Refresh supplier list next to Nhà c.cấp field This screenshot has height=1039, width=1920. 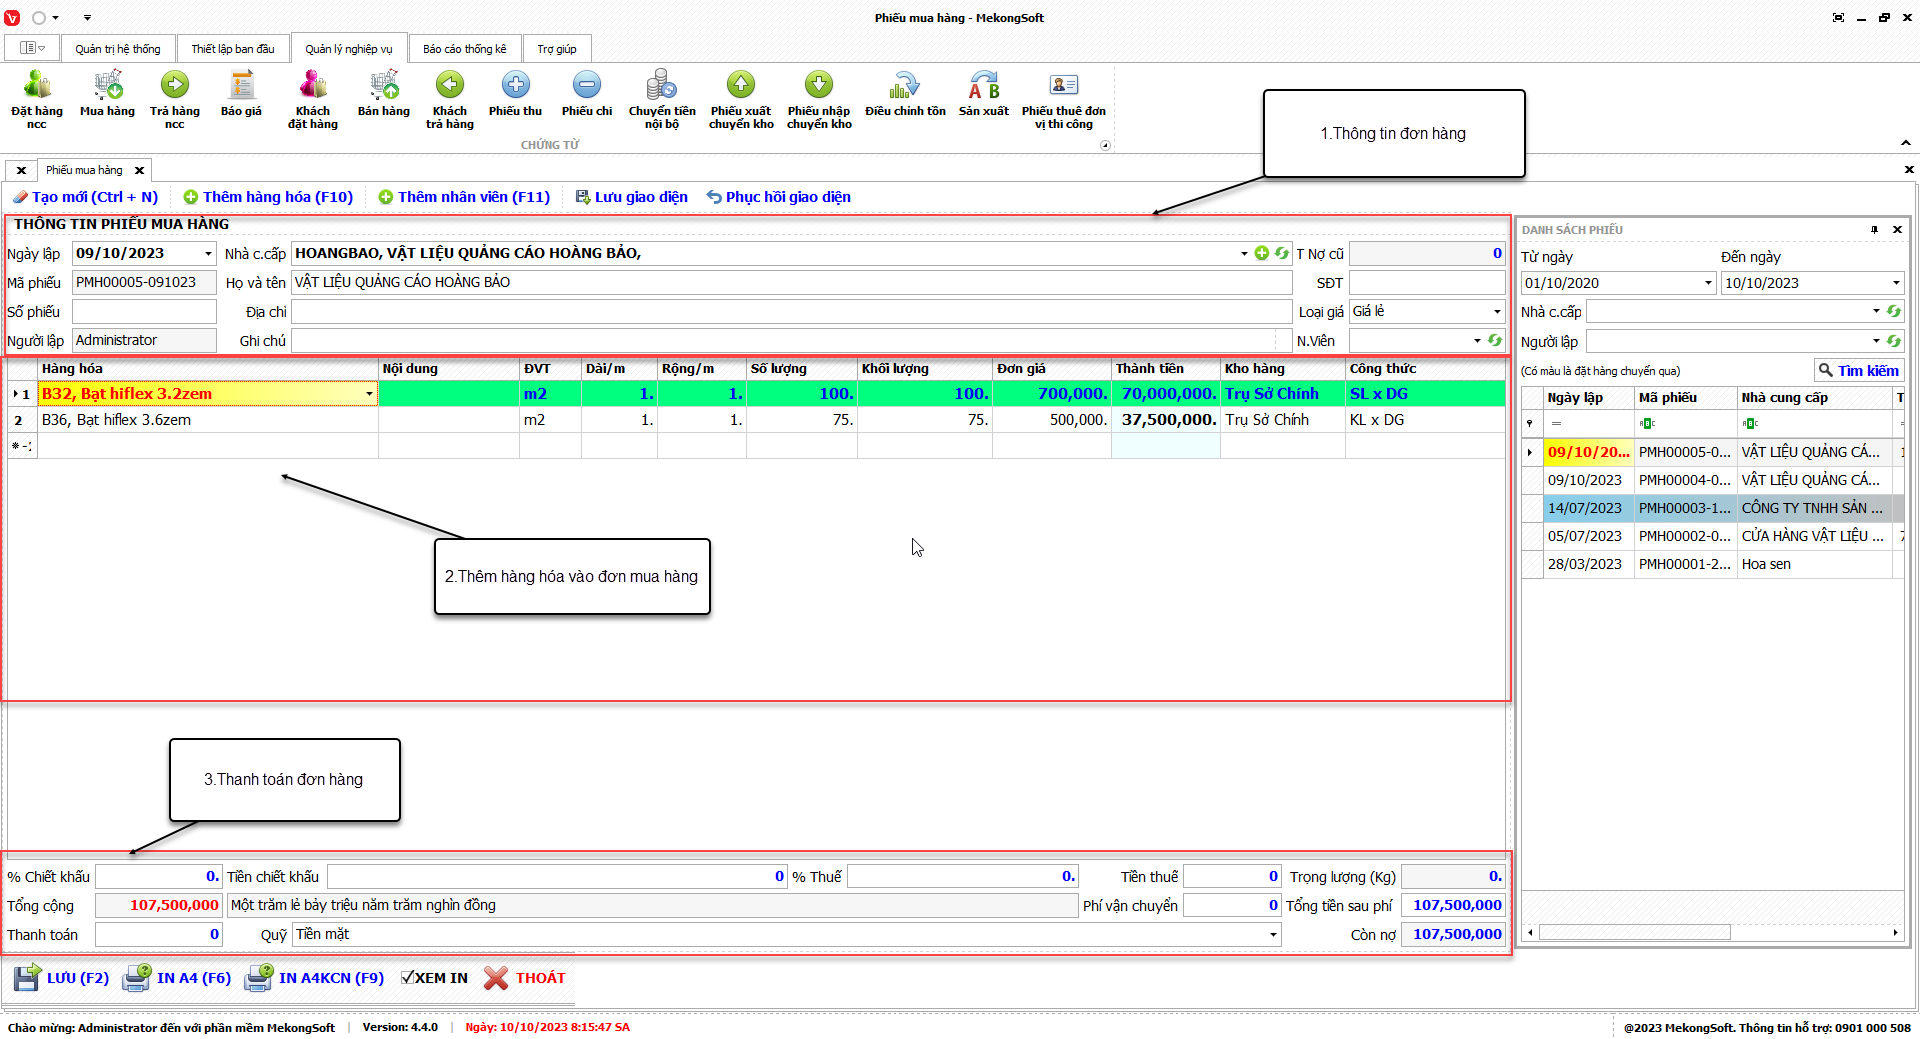pos(1281,253)
